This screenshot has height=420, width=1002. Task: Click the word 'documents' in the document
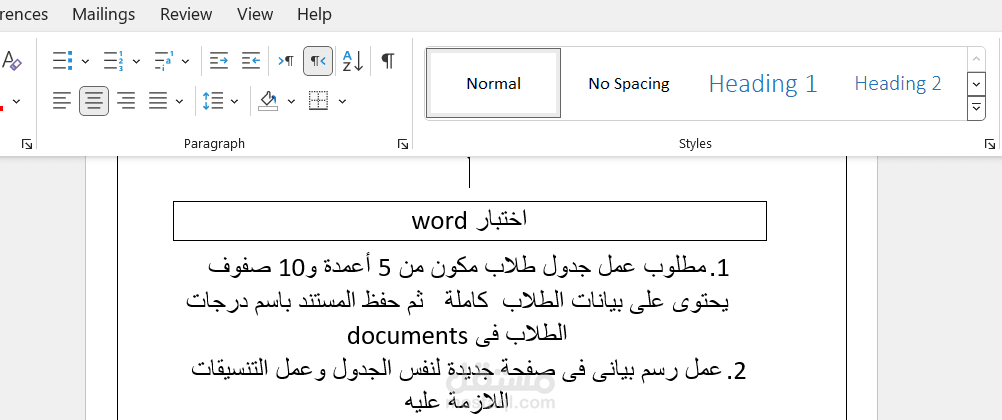click(x=406, y=334)
